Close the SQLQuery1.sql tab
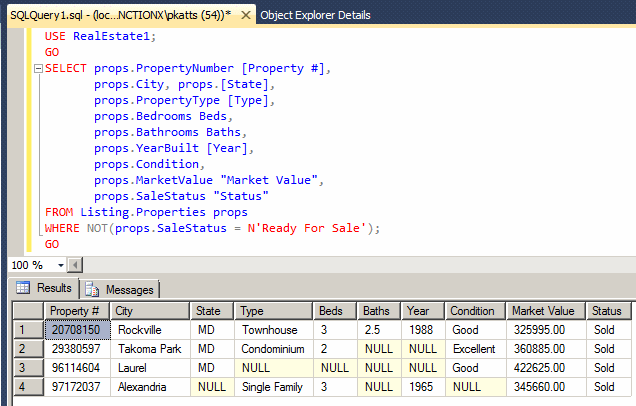 (x=246, y=15)
